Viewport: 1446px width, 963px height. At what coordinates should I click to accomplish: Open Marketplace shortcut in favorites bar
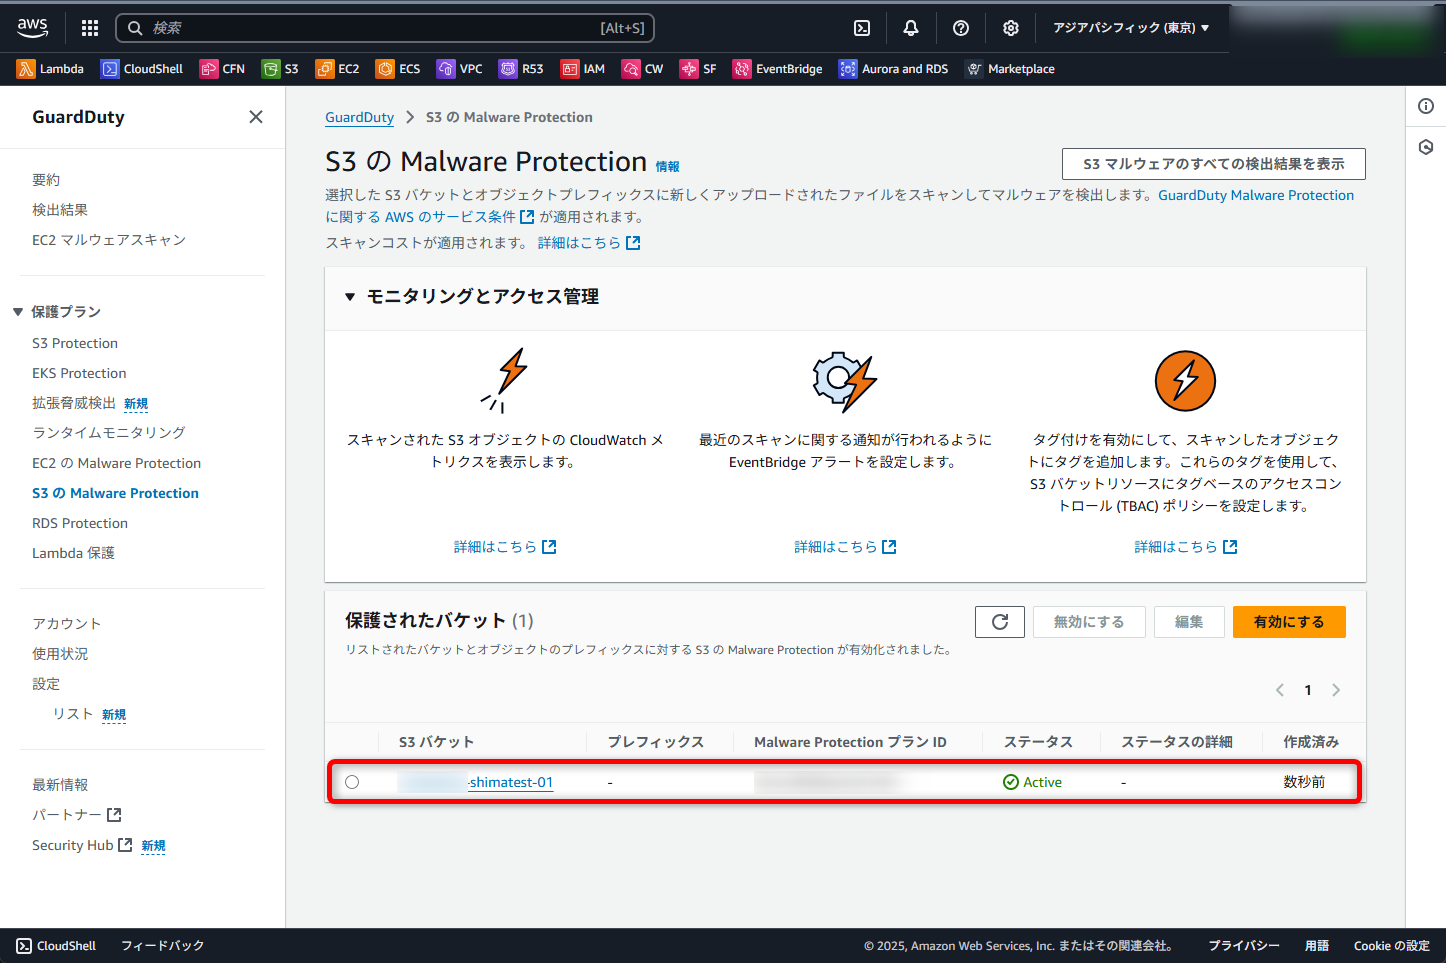pos(1009,69)
